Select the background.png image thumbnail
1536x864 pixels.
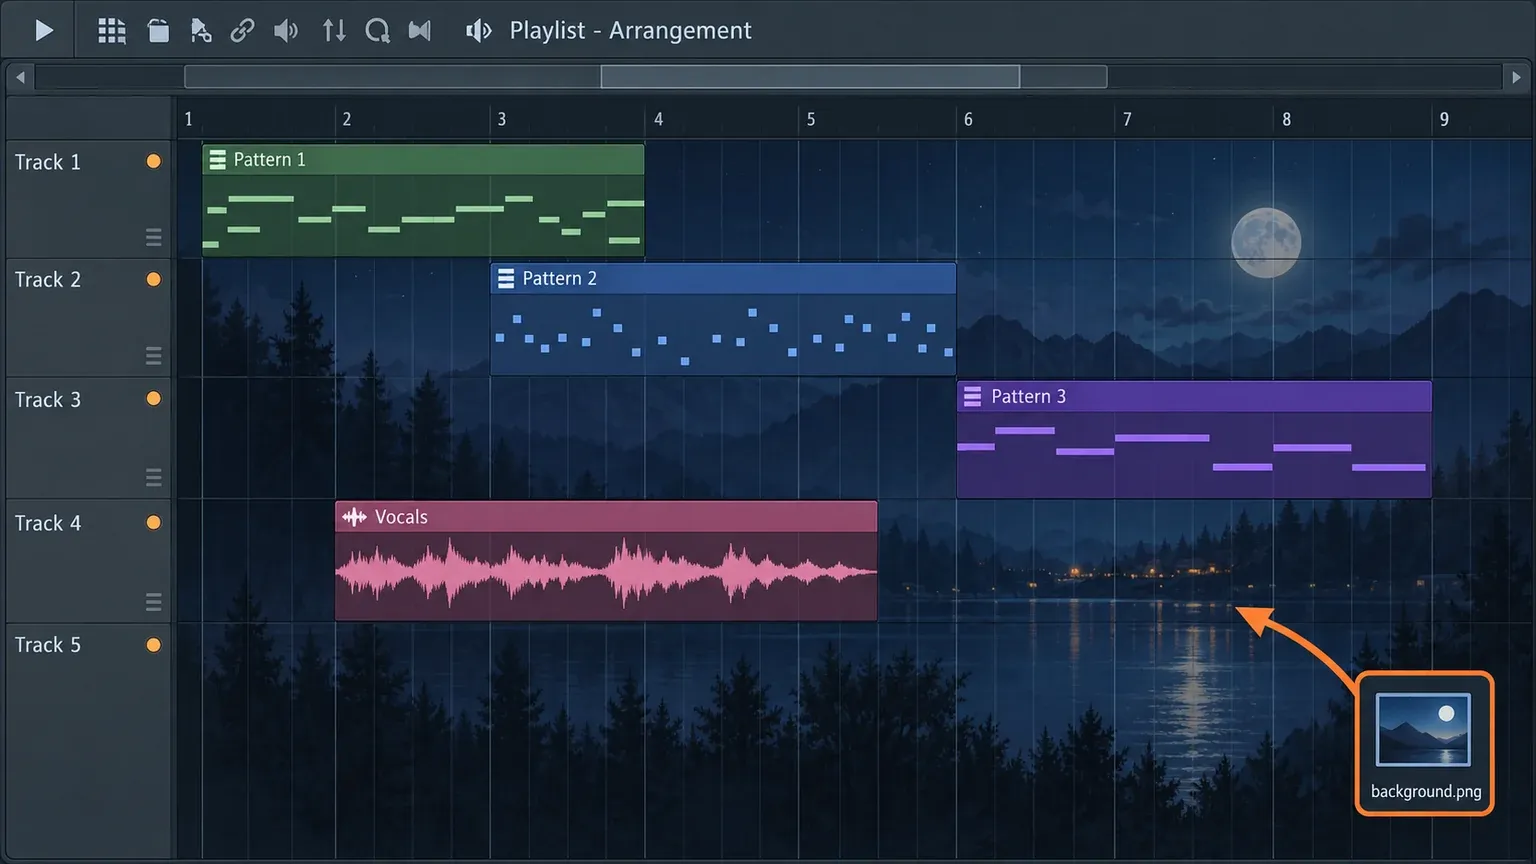point(1424,730)
